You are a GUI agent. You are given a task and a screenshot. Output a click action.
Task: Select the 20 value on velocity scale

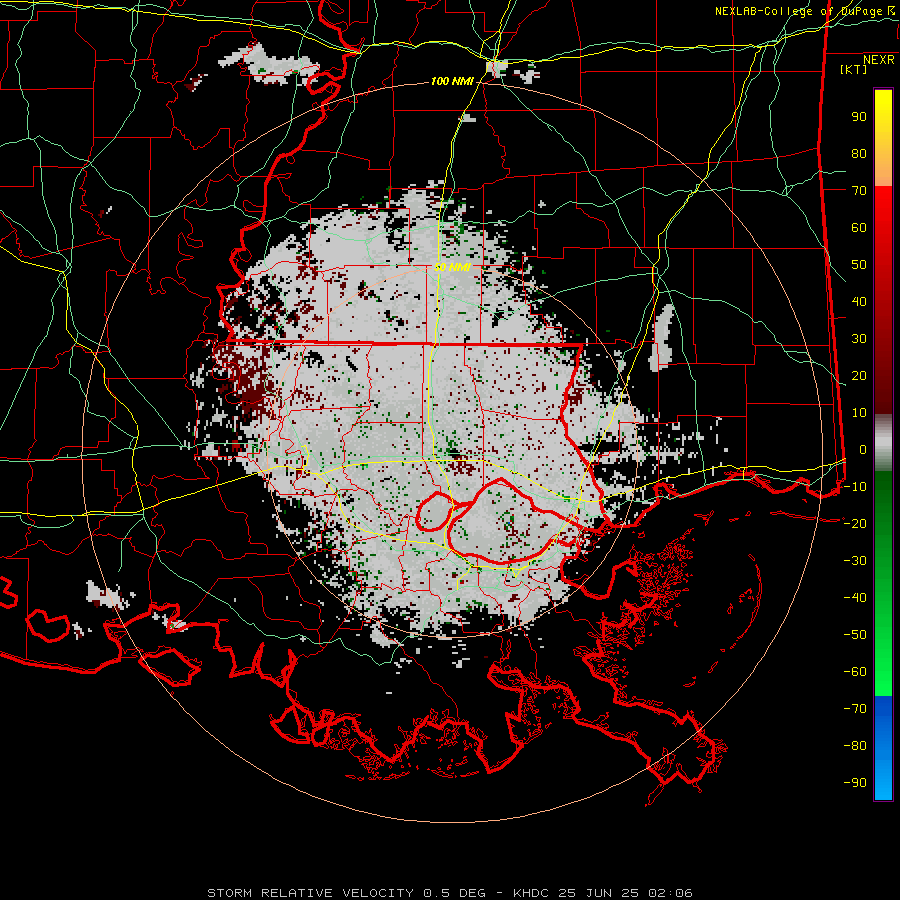coord(859,375)
